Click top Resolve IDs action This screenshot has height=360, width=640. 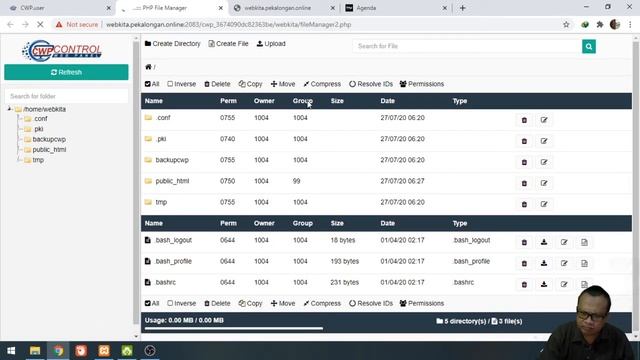click(x=371, y=84)
